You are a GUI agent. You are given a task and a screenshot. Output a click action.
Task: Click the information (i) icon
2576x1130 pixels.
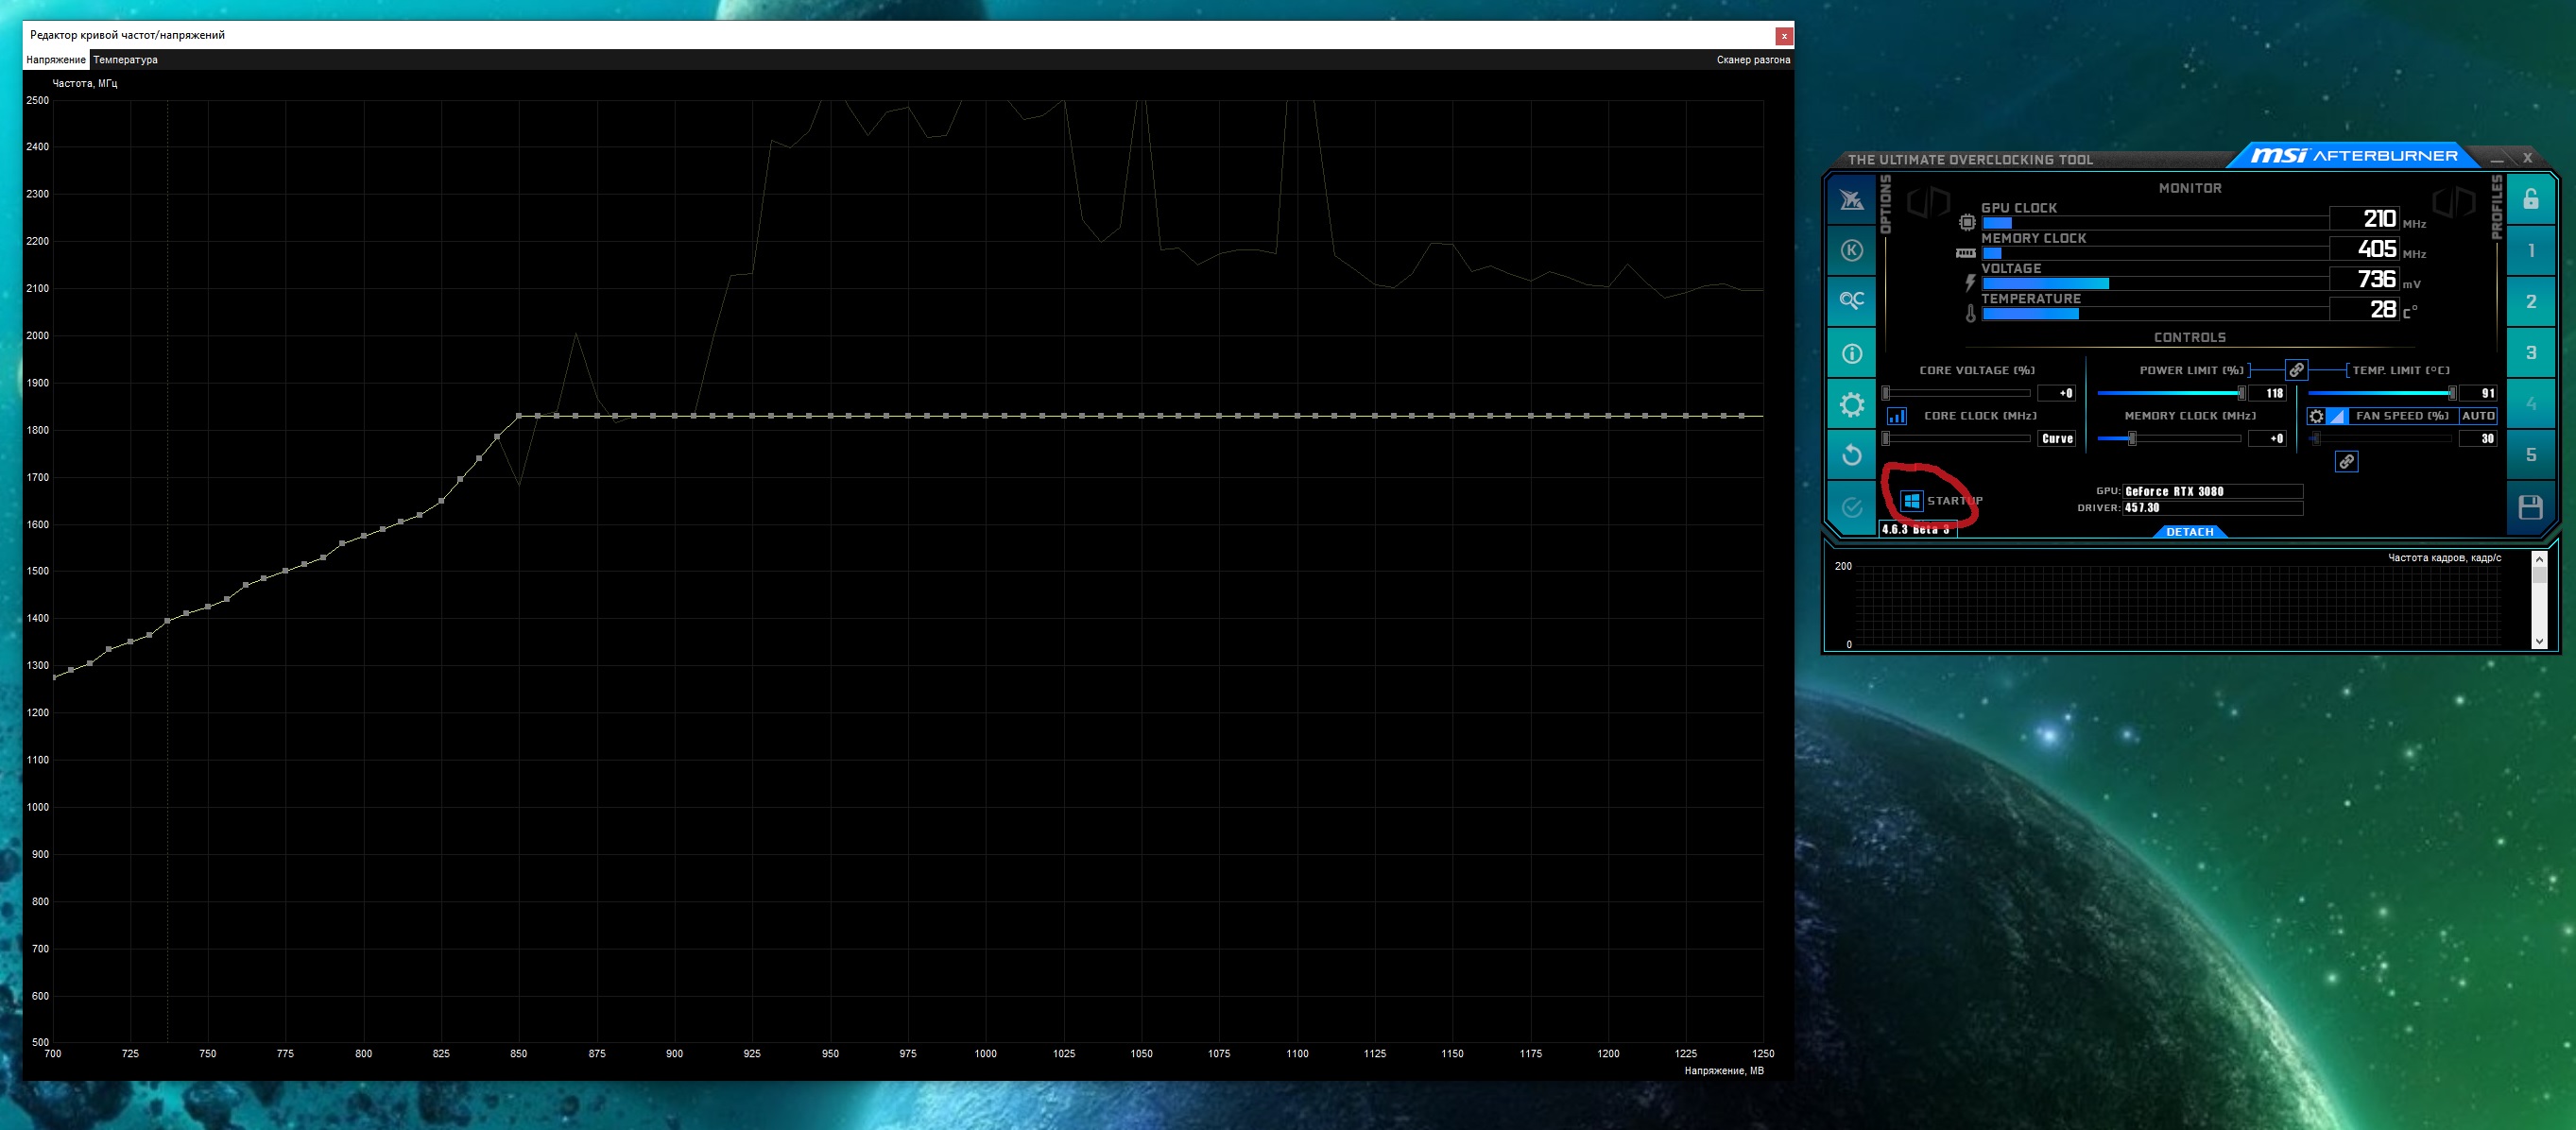tap(1851, 353)
